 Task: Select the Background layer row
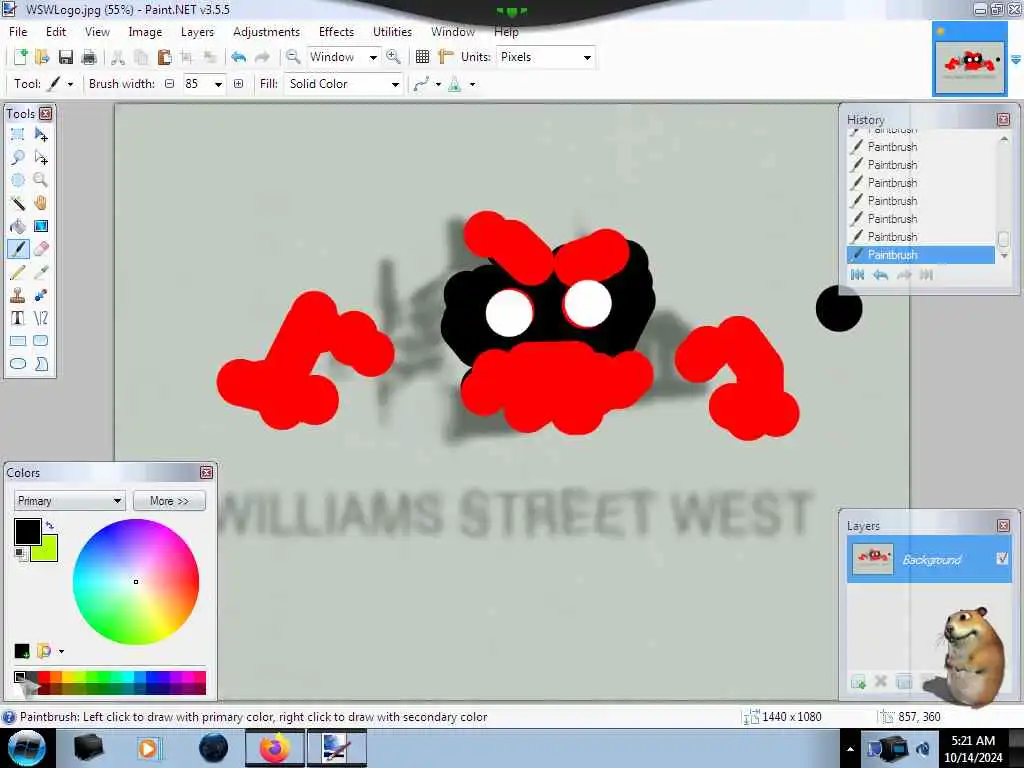[x=929, y=559]
